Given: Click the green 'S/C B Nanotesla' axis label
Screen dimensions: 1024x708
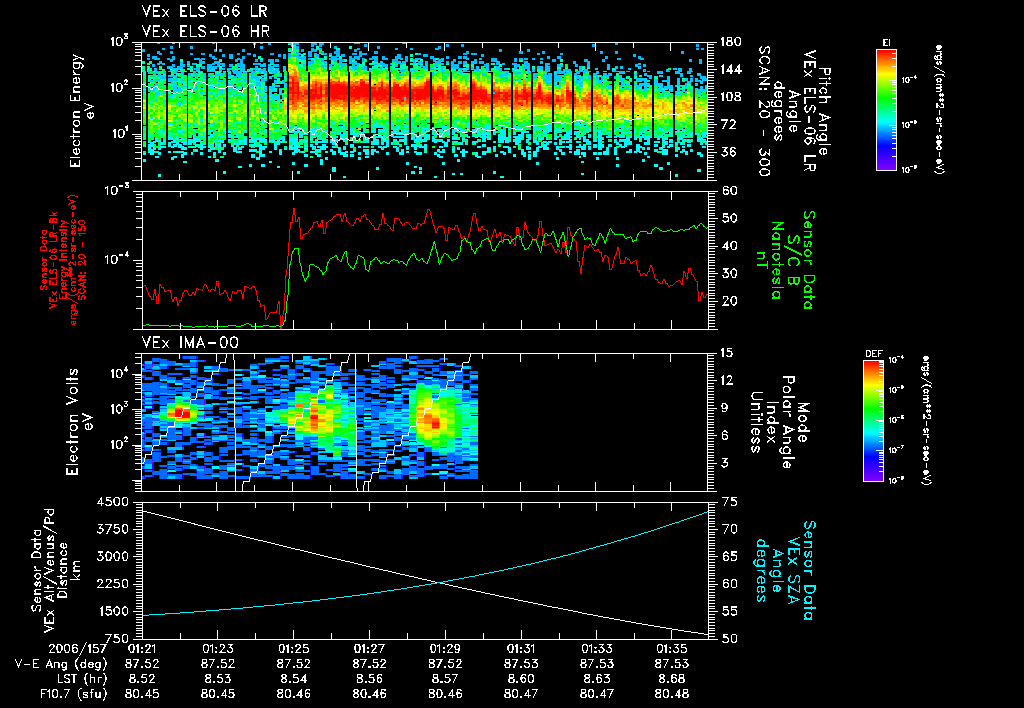Looking at the screenshot, I should [784, 260].
